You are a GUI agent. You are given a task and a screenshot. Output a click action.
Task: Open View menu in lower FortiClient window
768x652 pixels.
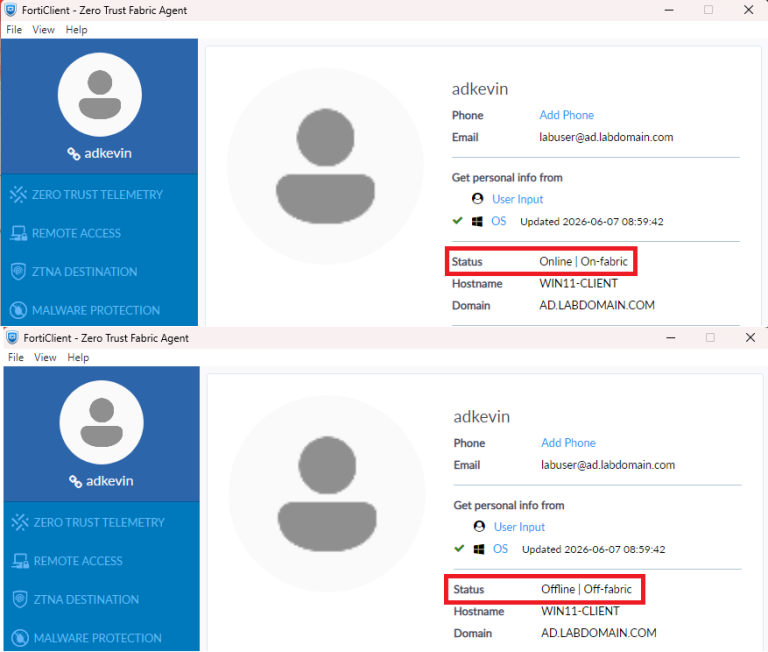tap(45, 358)
